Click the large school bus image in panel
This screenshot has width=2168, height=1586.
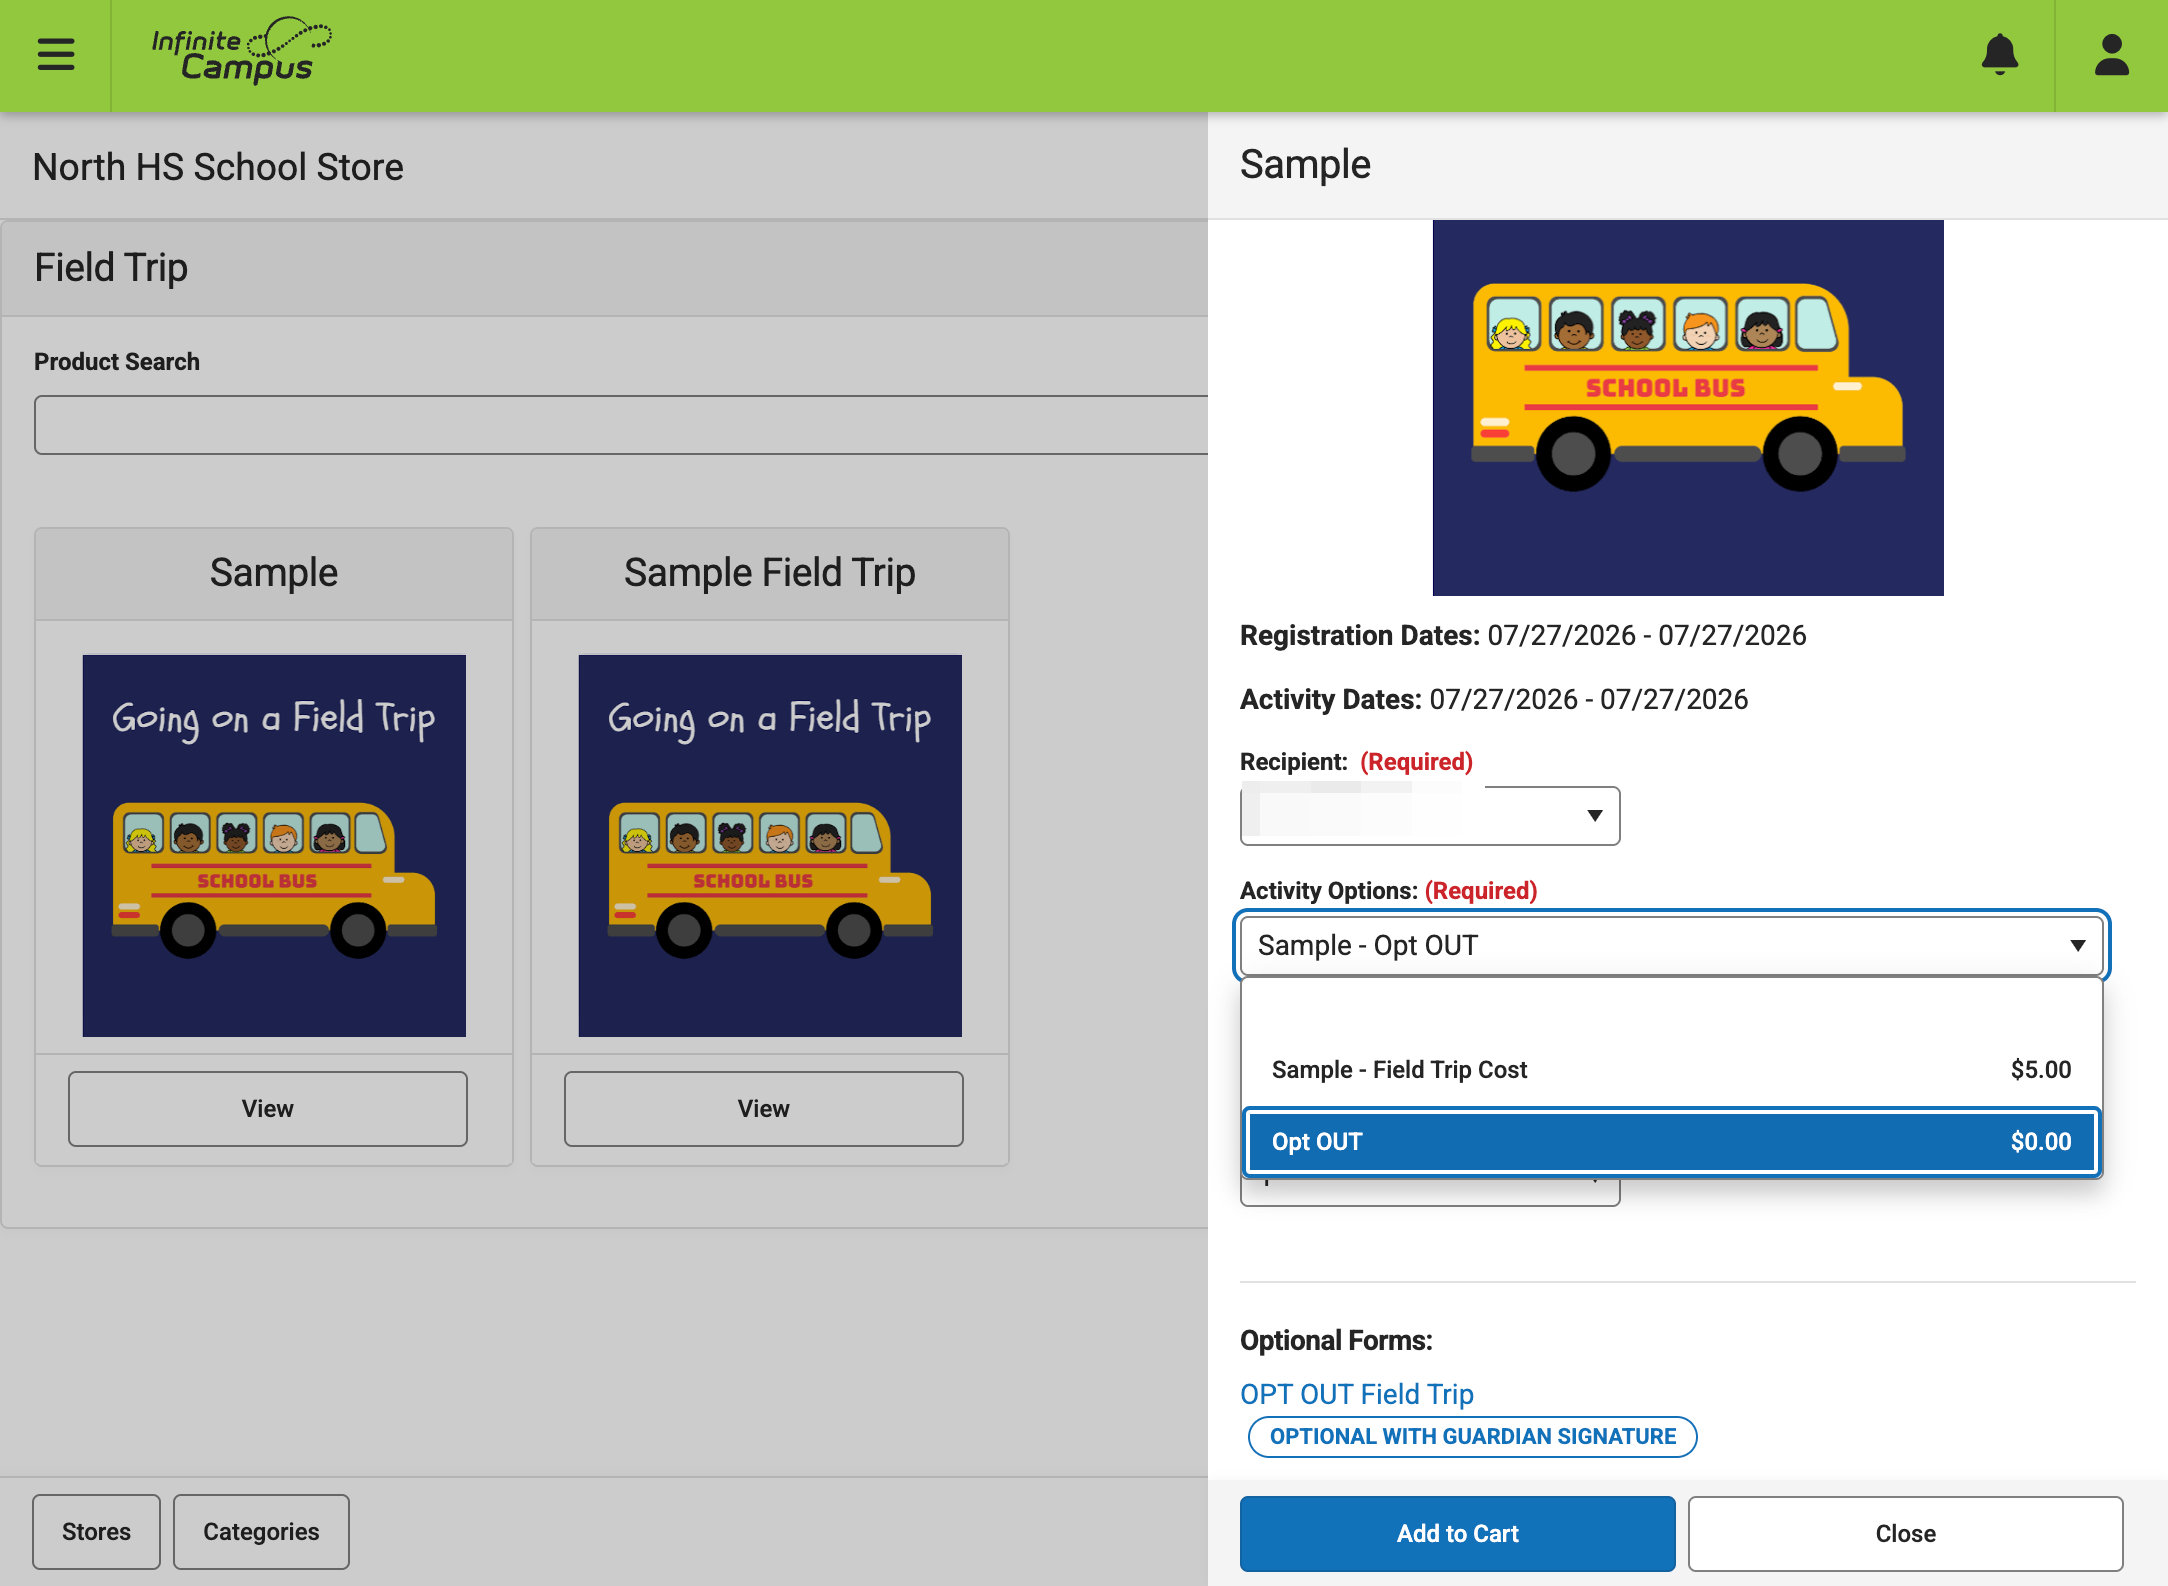(x=1688, y=408)
